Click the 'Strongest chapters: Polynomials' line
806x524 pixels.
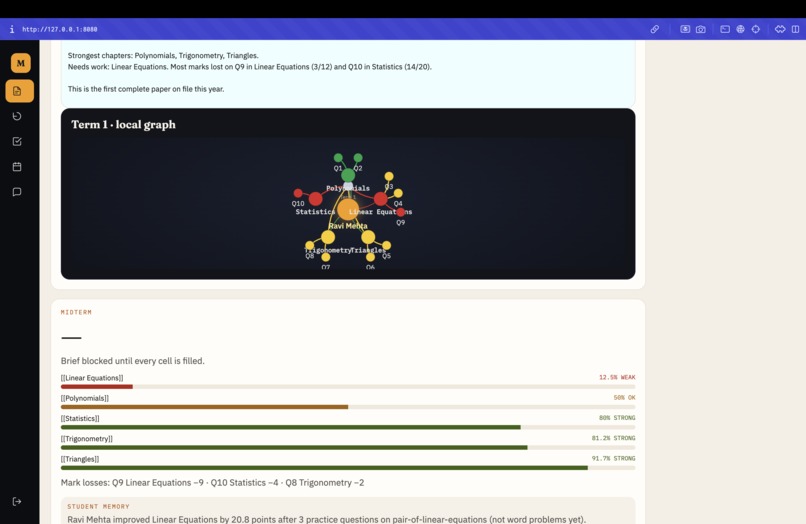coord(163,56)
